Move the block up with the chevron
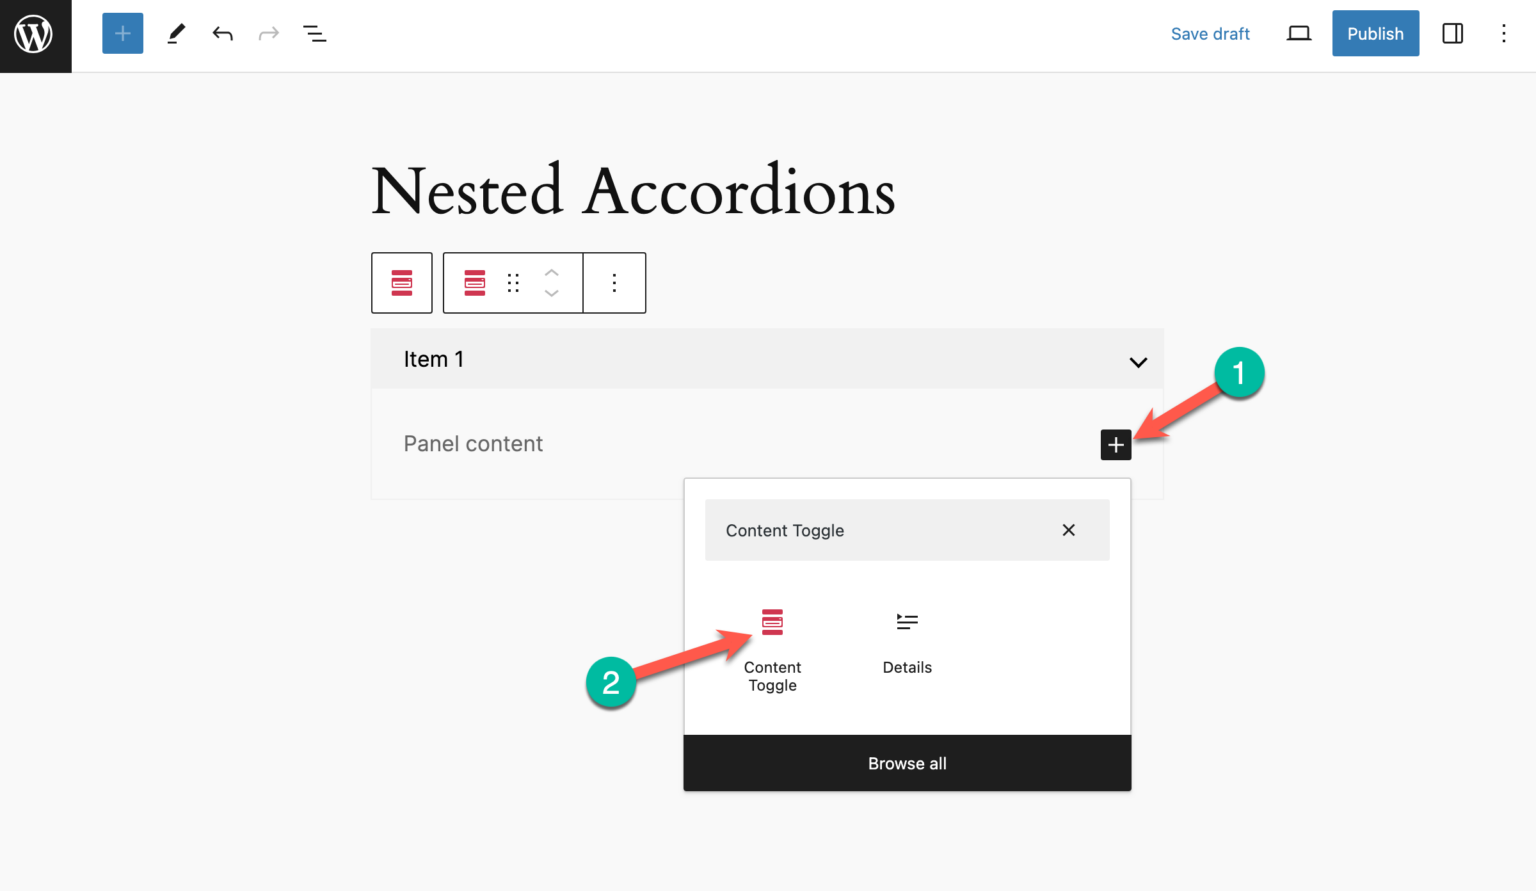 click(551, 272)
